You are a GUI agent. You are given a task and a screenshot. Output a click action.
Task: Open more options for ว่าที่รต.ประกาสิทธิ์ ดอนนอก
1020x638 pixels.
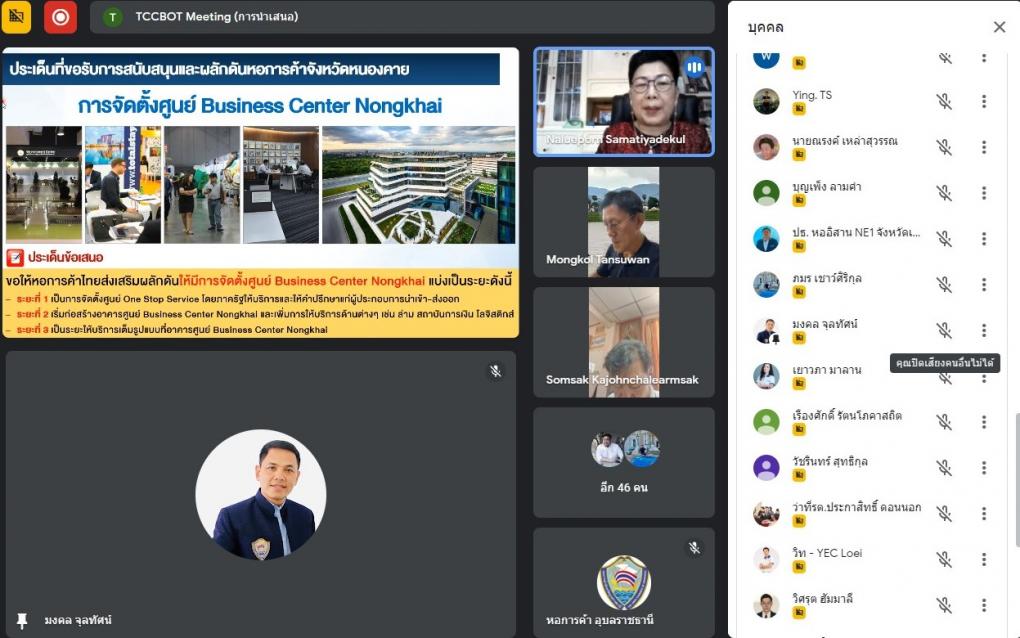(984, 514)
